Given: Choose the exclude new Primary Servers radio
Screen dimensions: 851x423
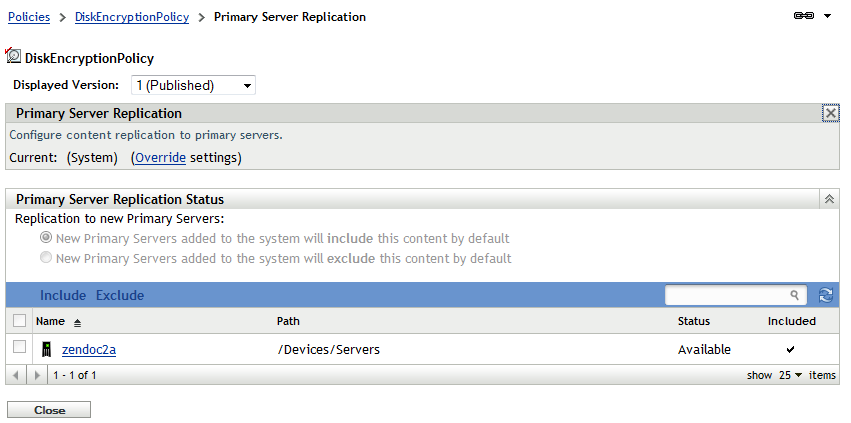Looking at the screenshot, I should [x=46, y=259].
